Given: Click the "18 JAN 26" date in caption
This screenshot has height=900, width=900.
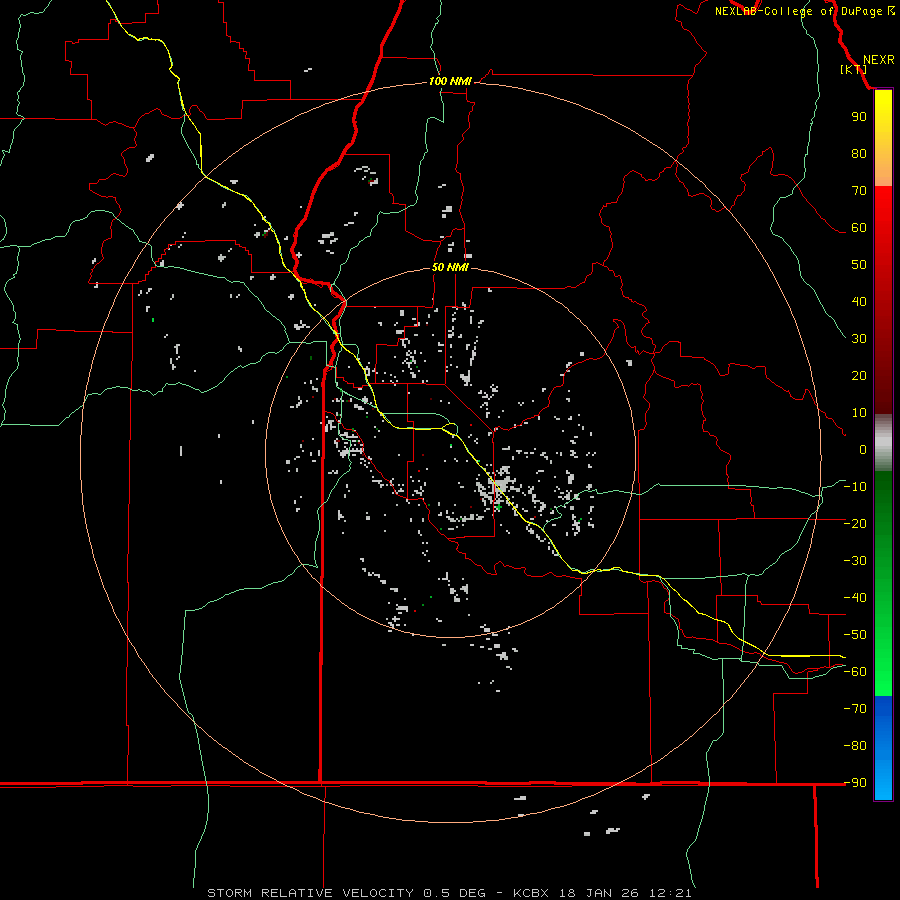Looking at the screenshot, I should [x=598, y=893].
